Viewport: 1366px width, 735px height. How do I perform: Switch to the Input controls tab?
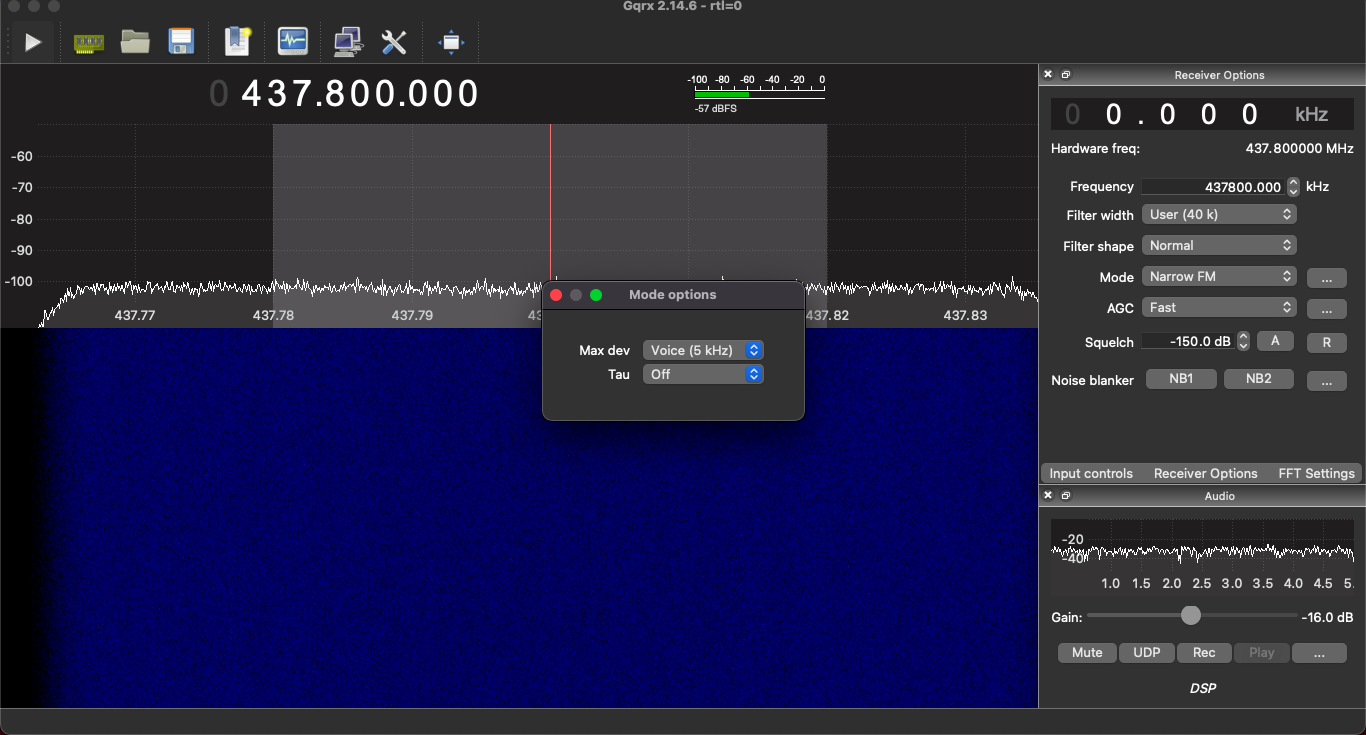(1091, 473)
